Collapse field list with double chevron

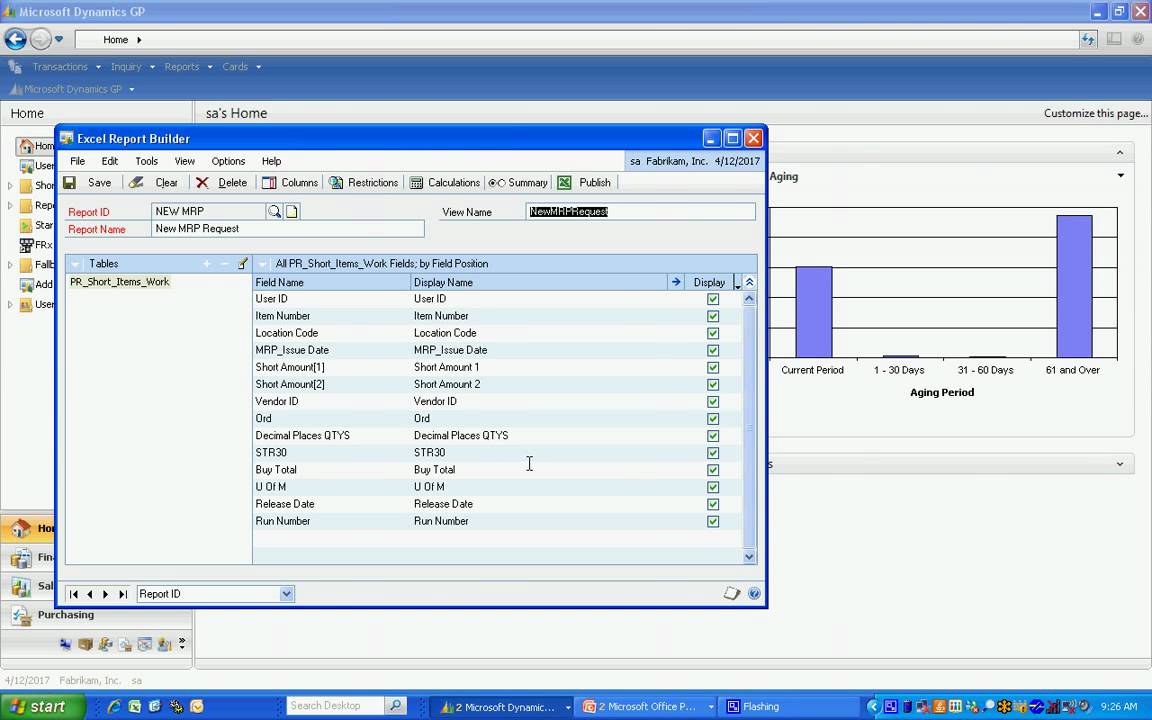tap(749, 281)
